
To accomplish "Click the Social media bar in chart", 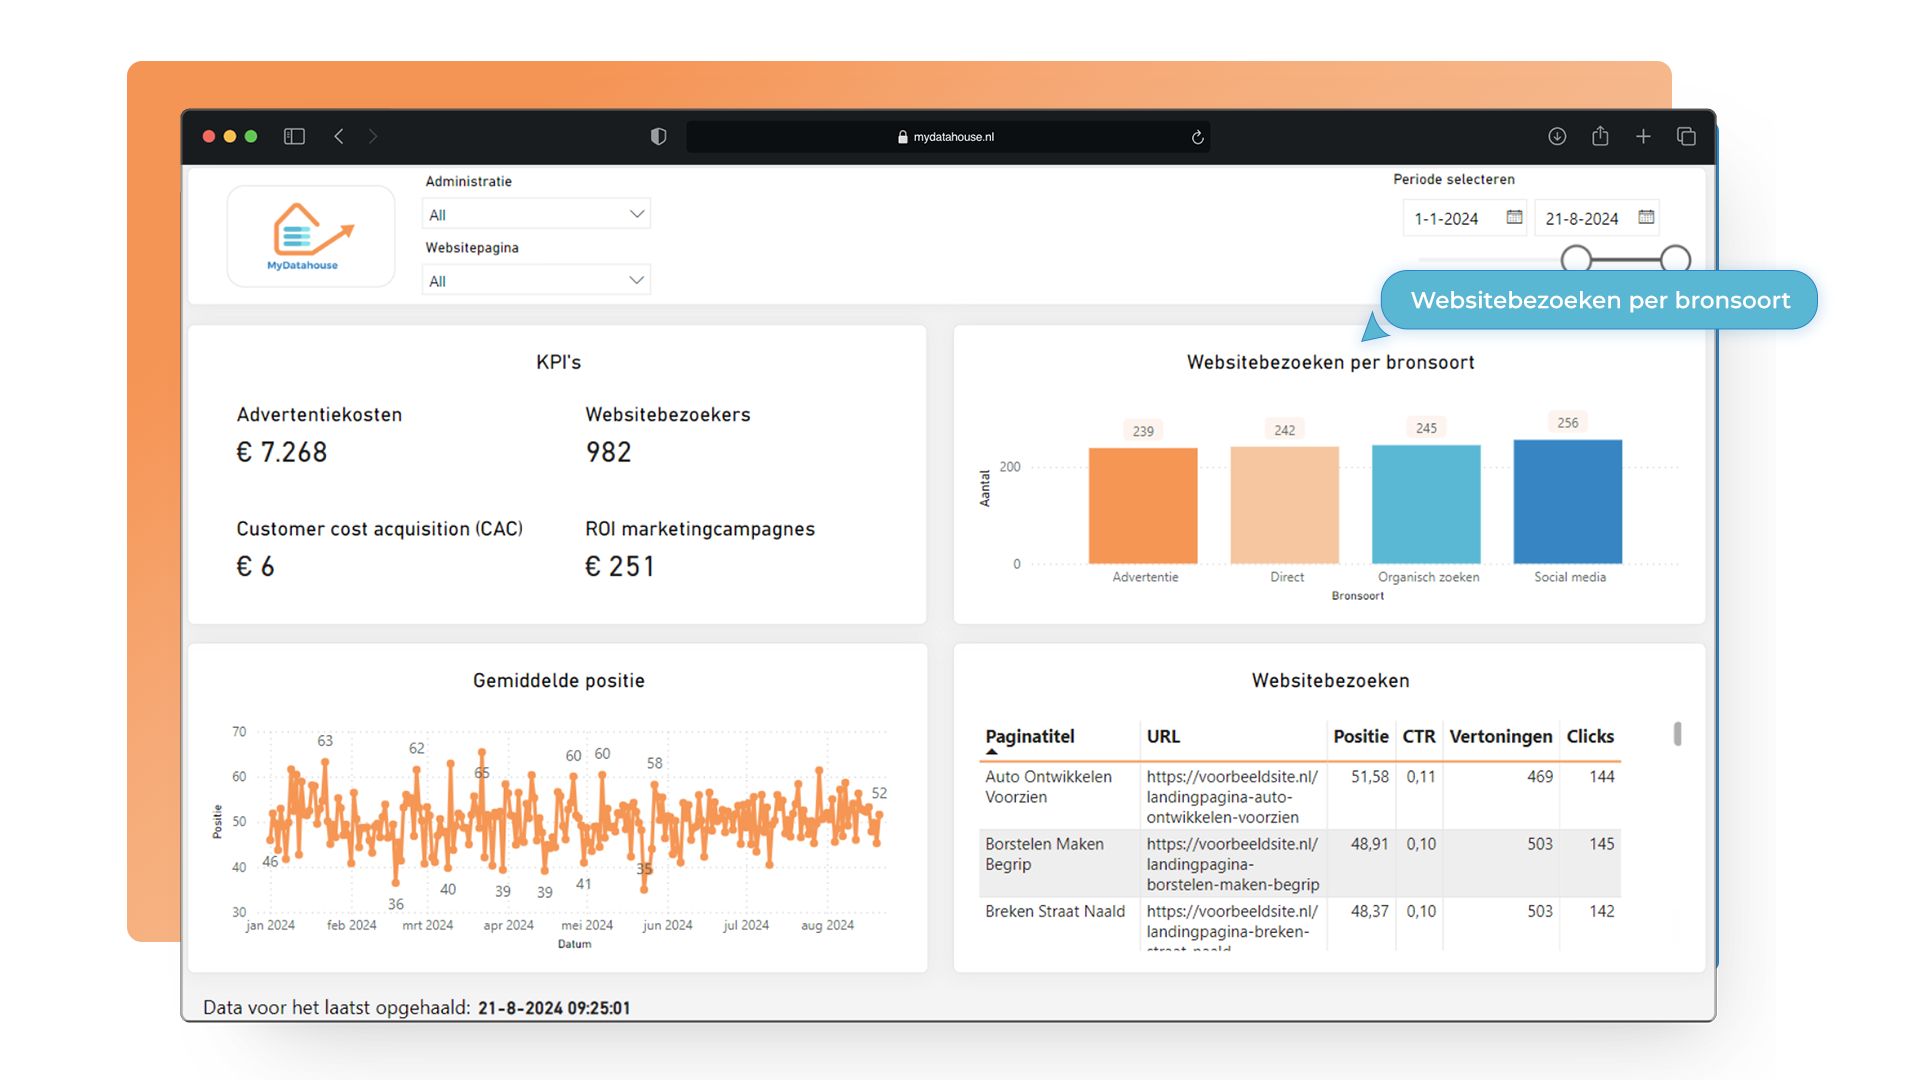I will pos(1567,501).
